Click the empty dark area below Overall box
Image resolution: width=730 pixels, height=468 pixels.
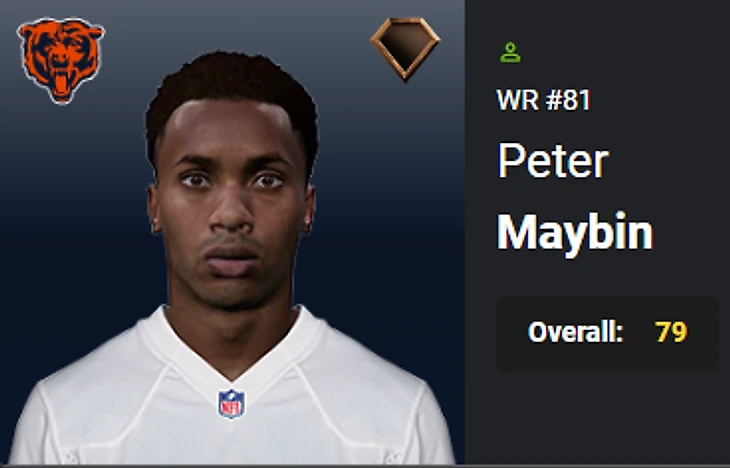[x=607, y=417]
